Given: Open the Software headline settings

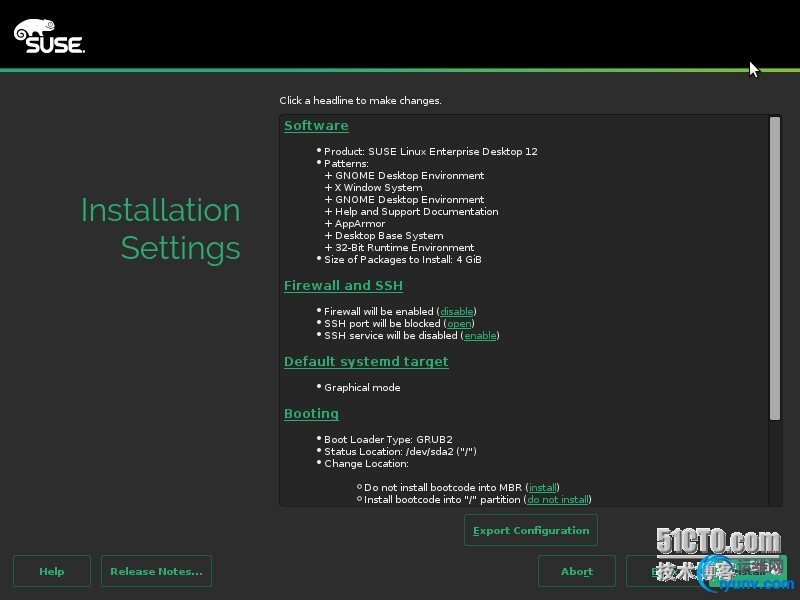Looking at the screenshot, I should click(316, 126).
